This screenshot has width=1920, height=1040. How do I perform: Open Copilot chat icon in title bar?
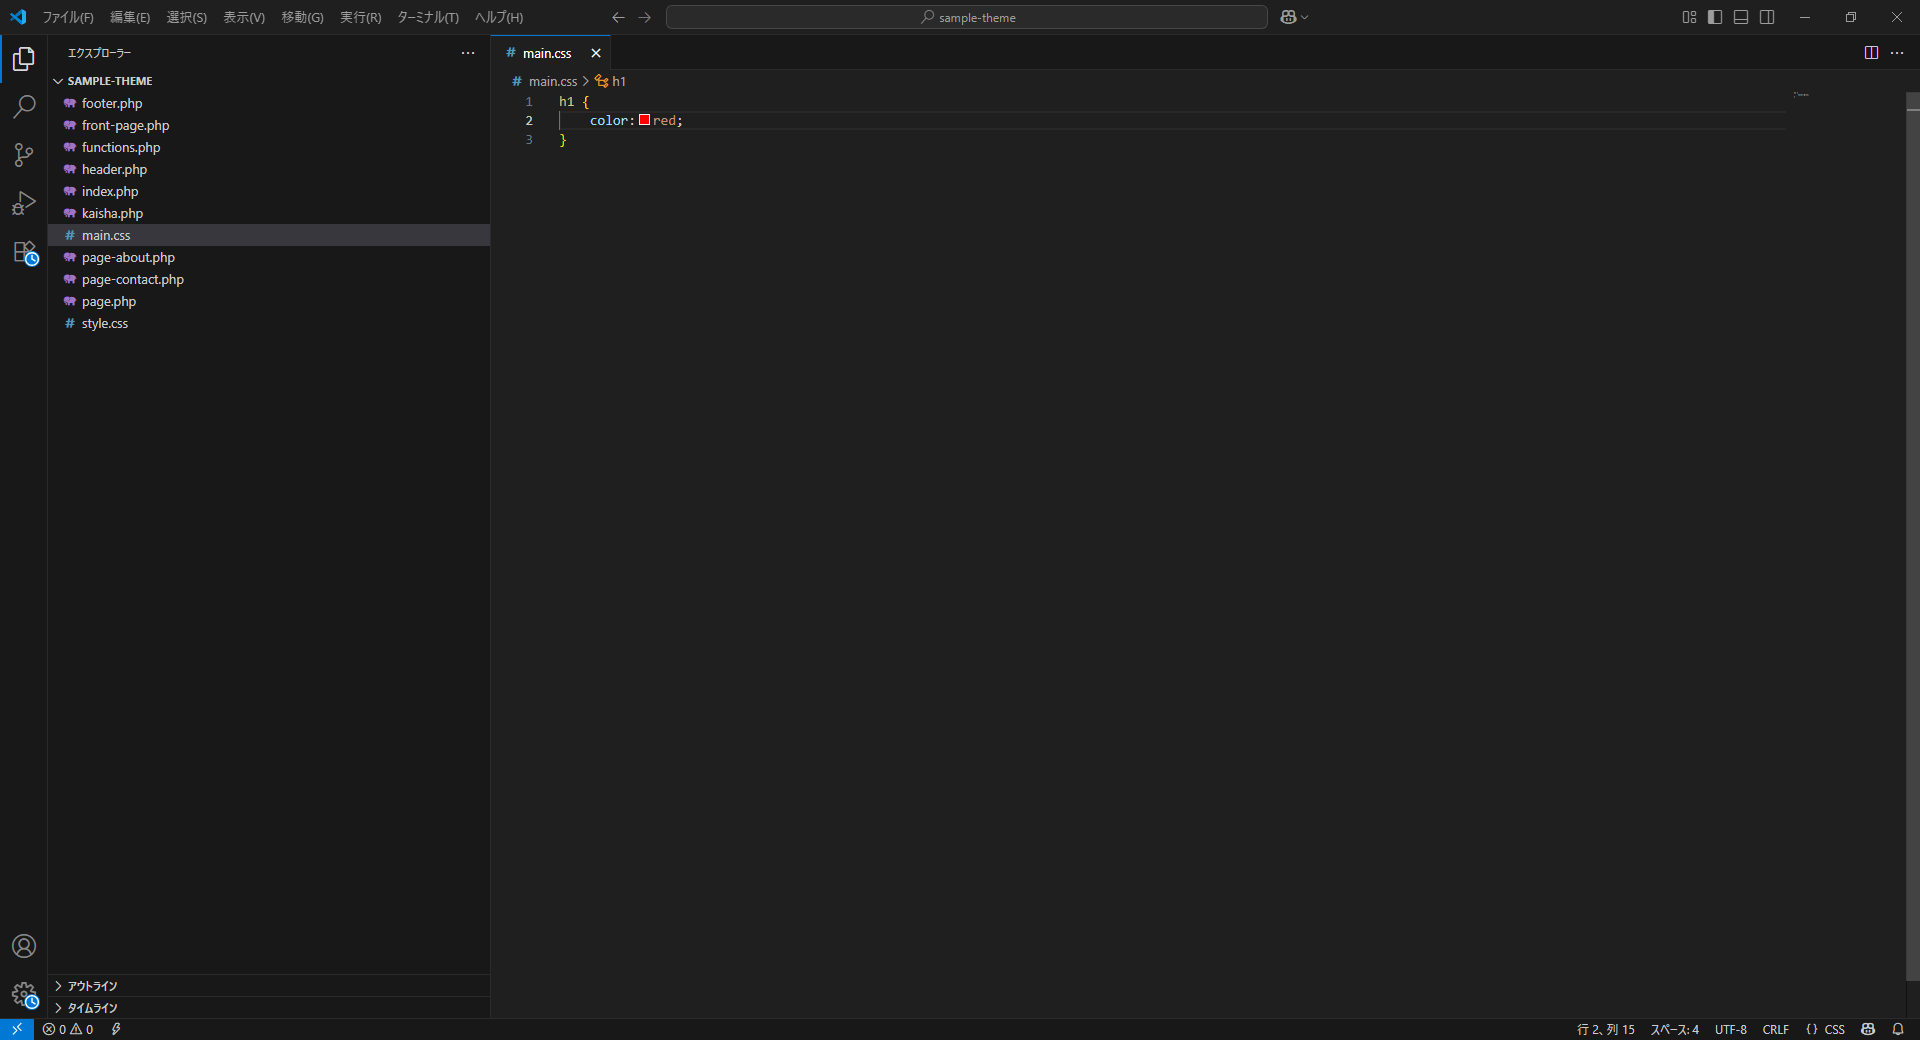[x=1288, y=17]
